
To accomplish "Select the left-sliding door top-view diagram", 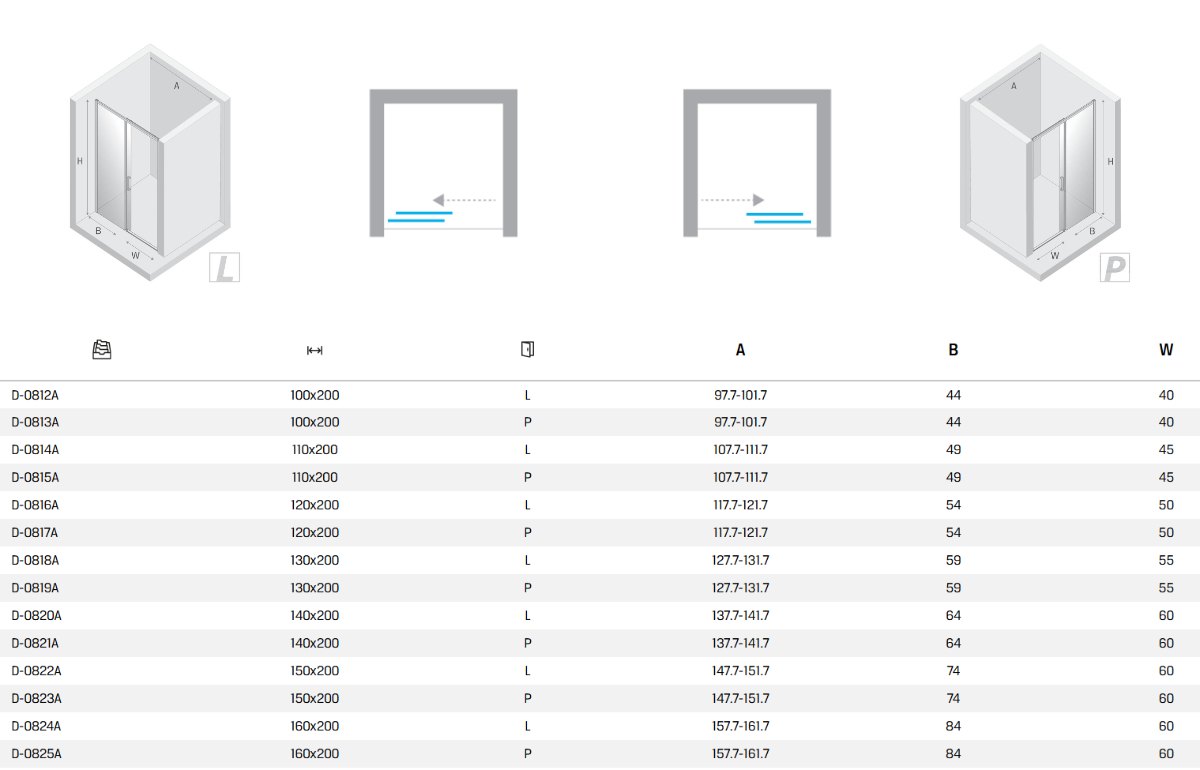I will [x=443, y=163].
